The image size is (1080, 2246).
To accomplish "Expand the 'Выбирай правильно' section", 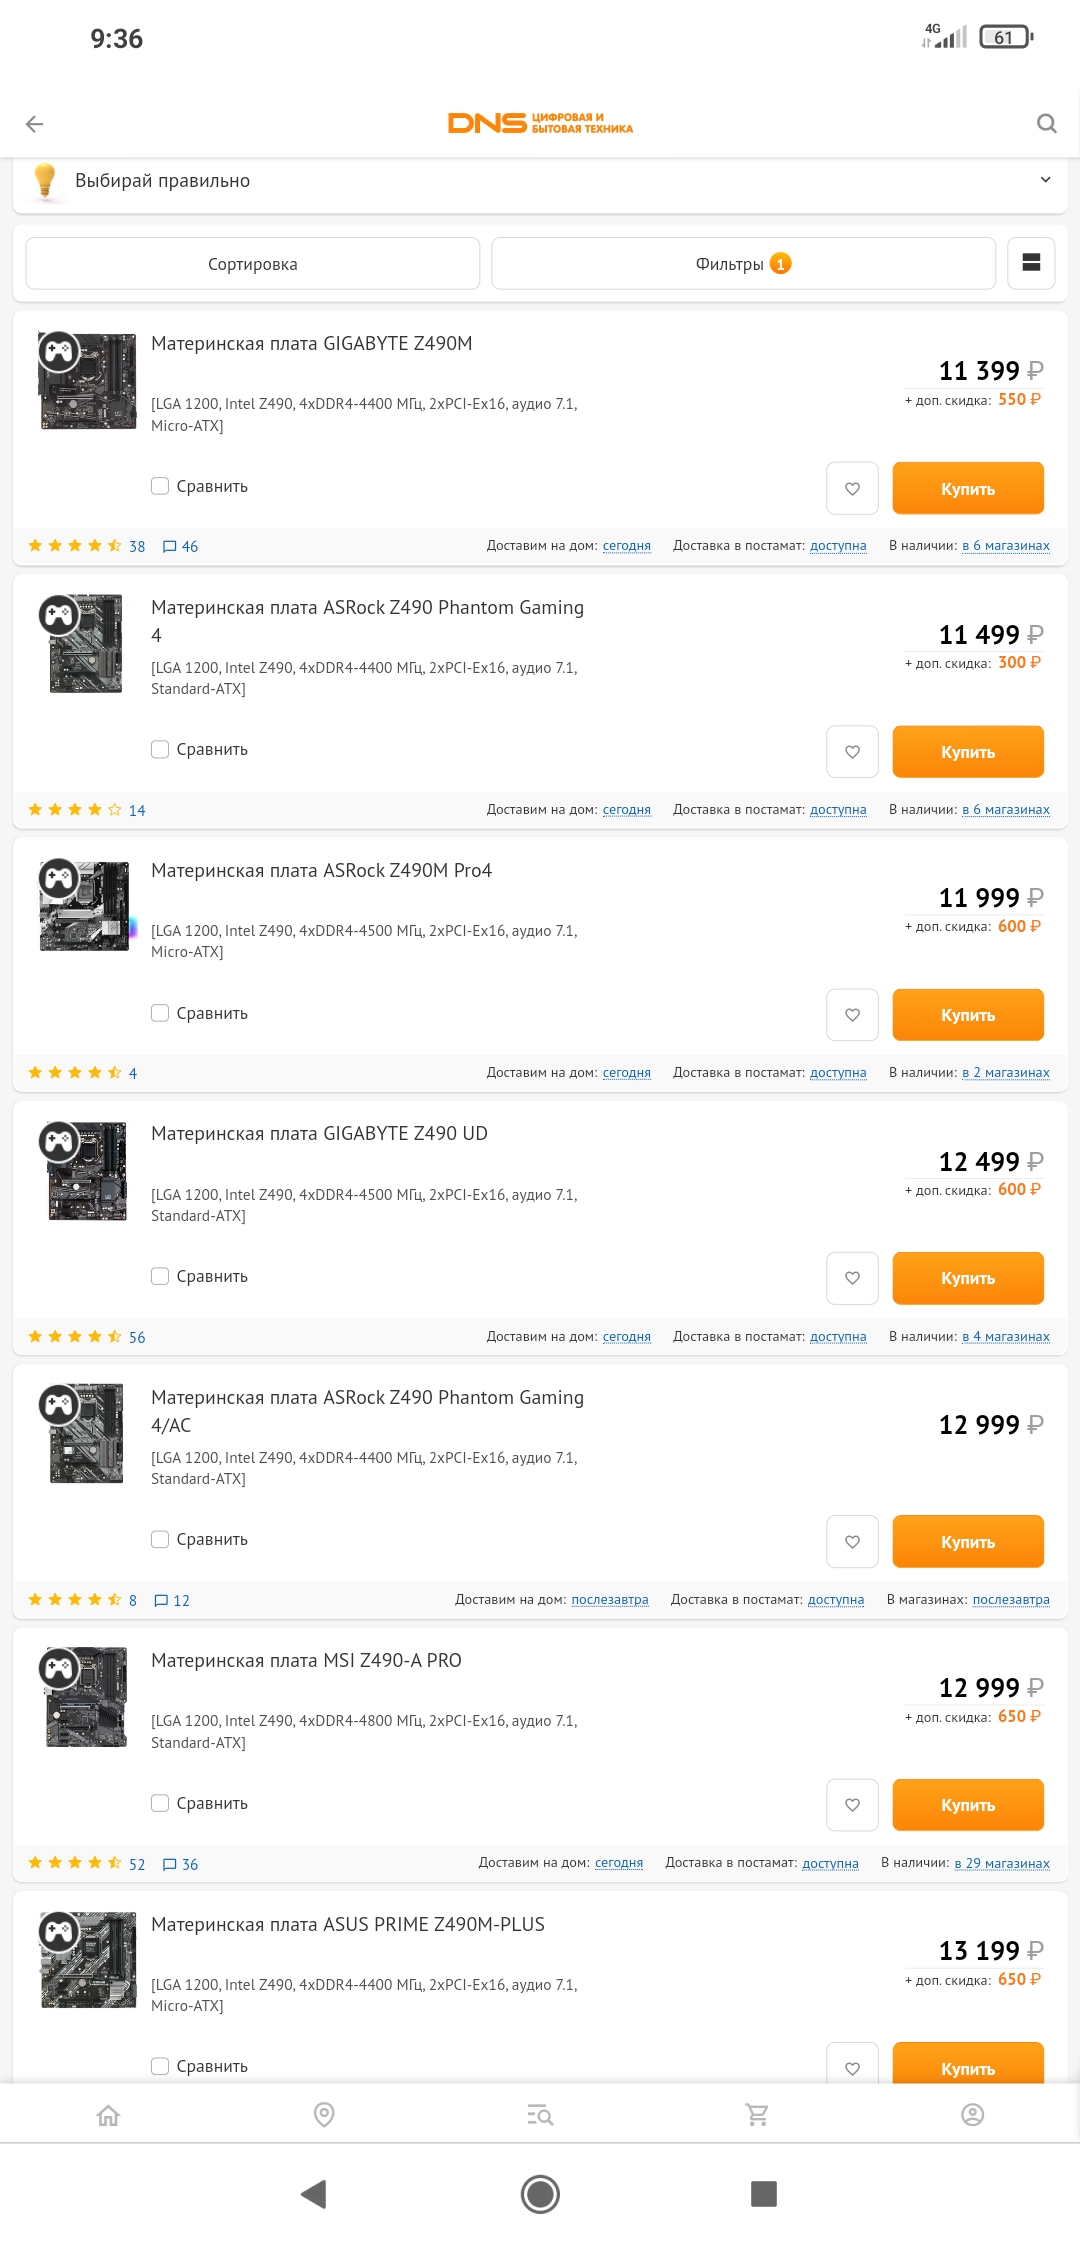I will [x=1045, y=180].
